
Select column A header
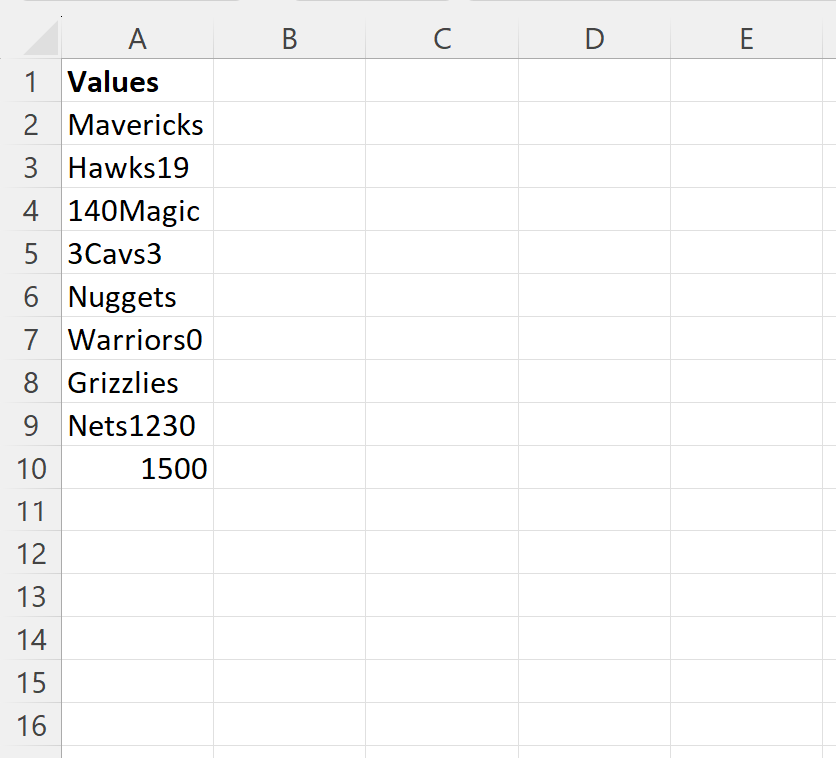pos(137,39)
